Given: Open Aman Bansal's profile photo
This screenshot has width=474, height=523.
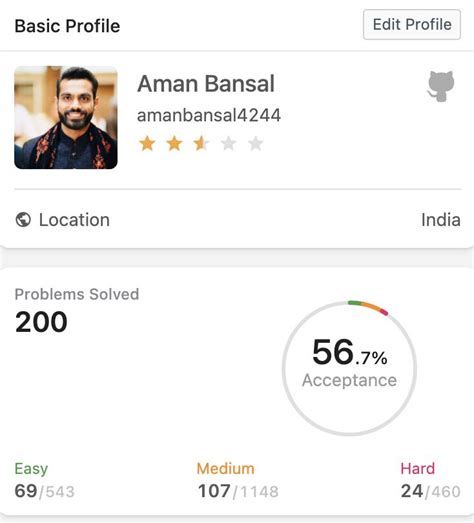Looking at the screenshot, I should tap(66, 117).
